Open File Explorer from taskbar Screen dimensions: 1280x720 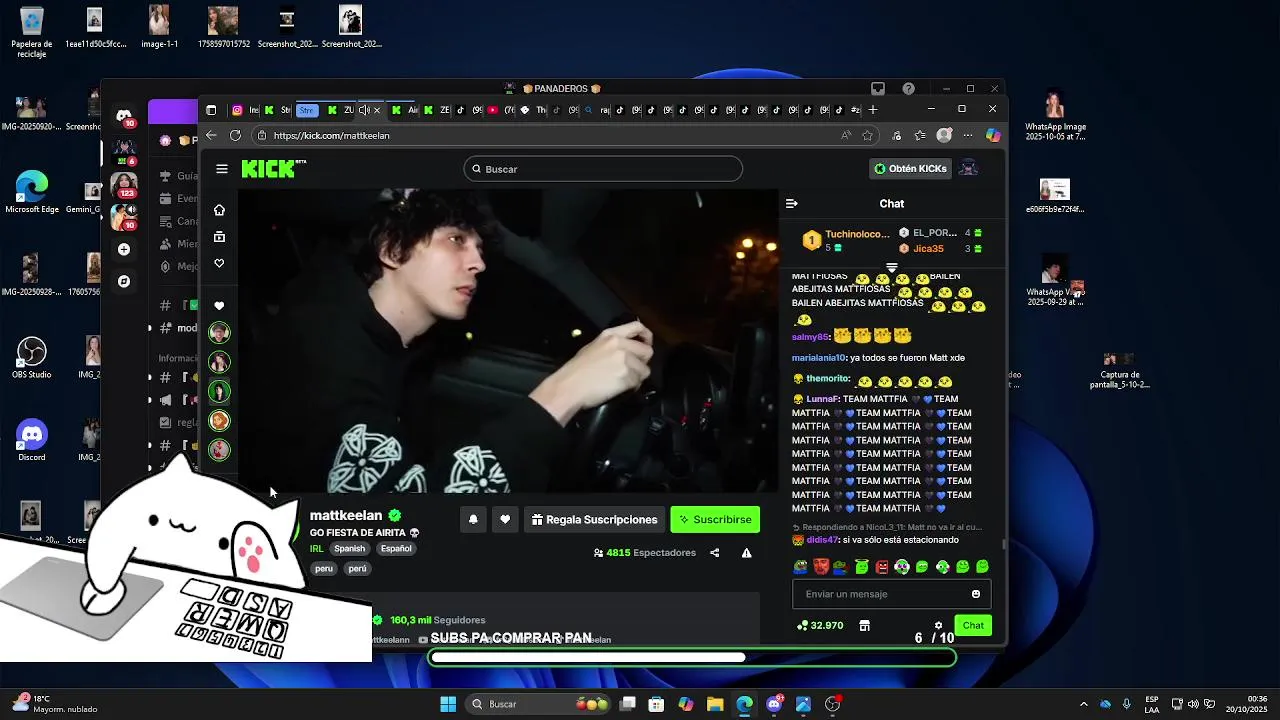(715, 704)
